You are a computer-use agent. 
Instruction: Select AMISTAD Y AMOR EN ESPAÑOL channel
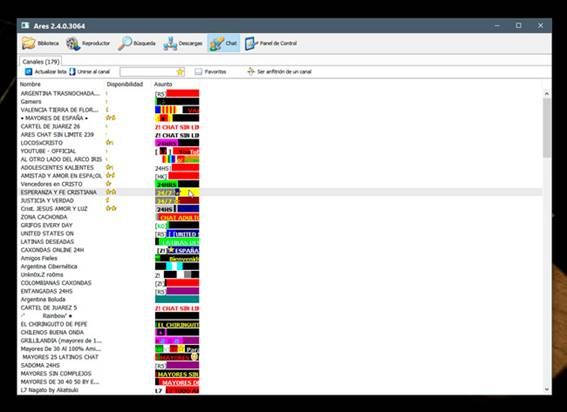click(x=61, y=176)
